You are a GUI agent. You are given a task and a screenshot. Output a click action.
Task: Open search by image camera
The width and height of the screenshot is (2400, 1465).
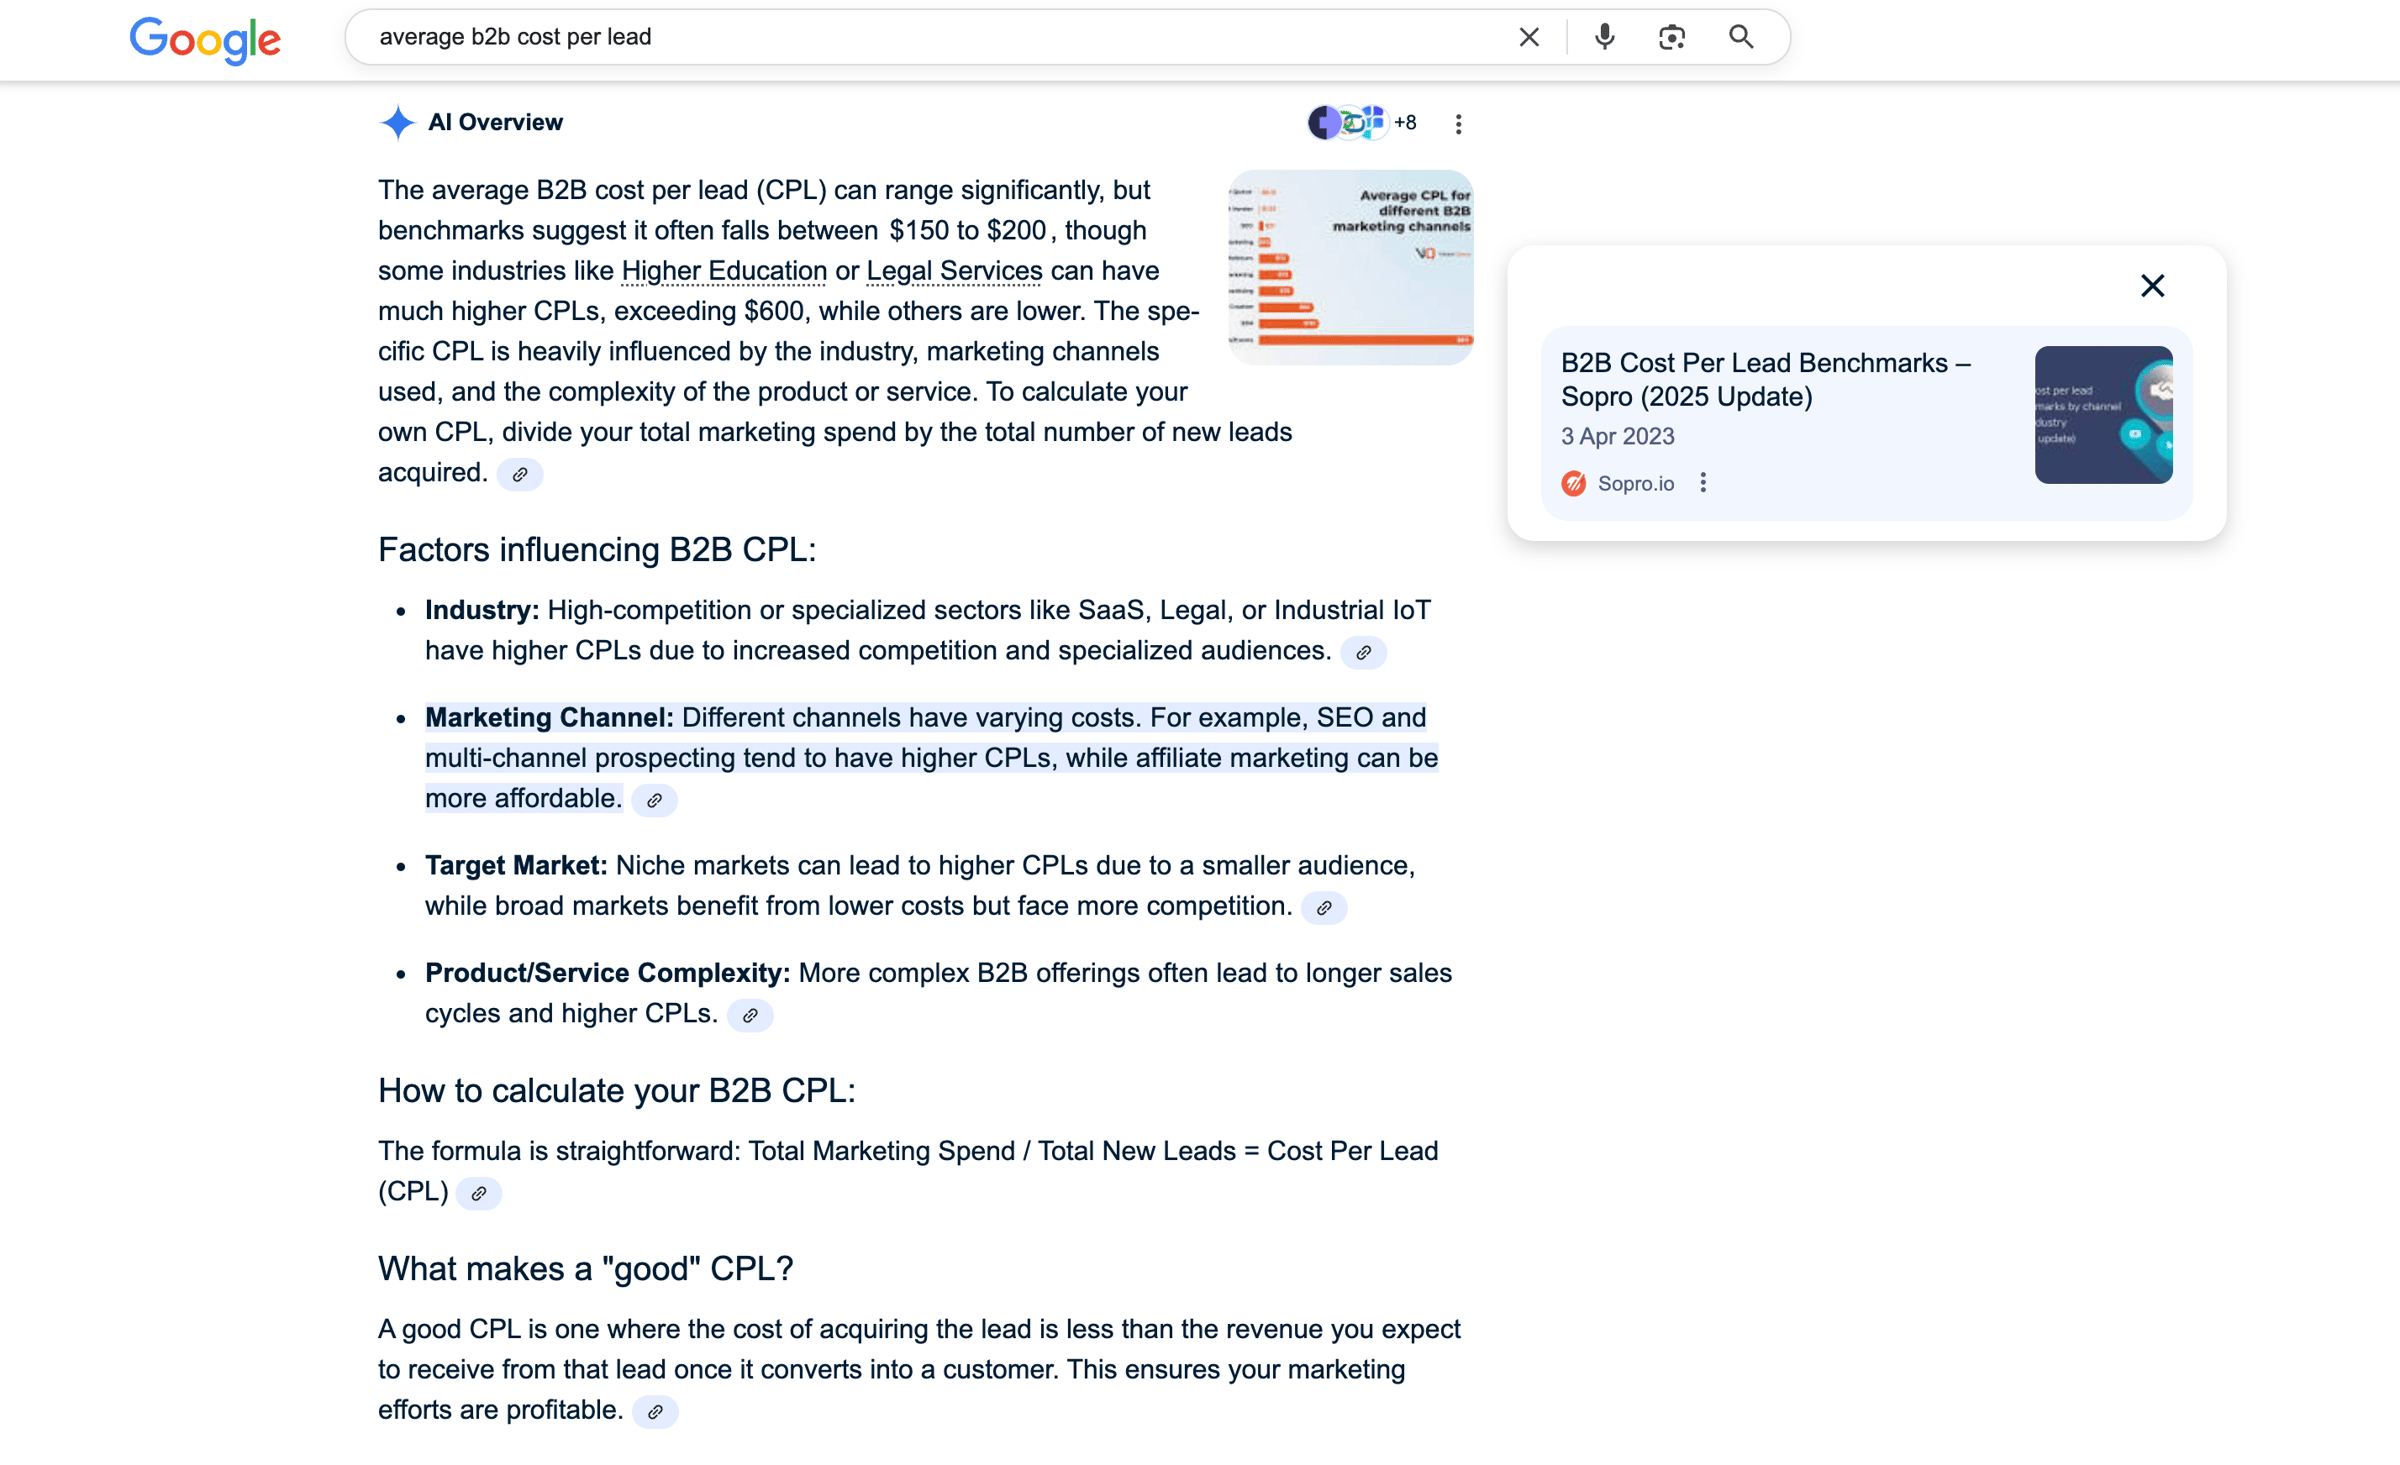pos(1671,37)
